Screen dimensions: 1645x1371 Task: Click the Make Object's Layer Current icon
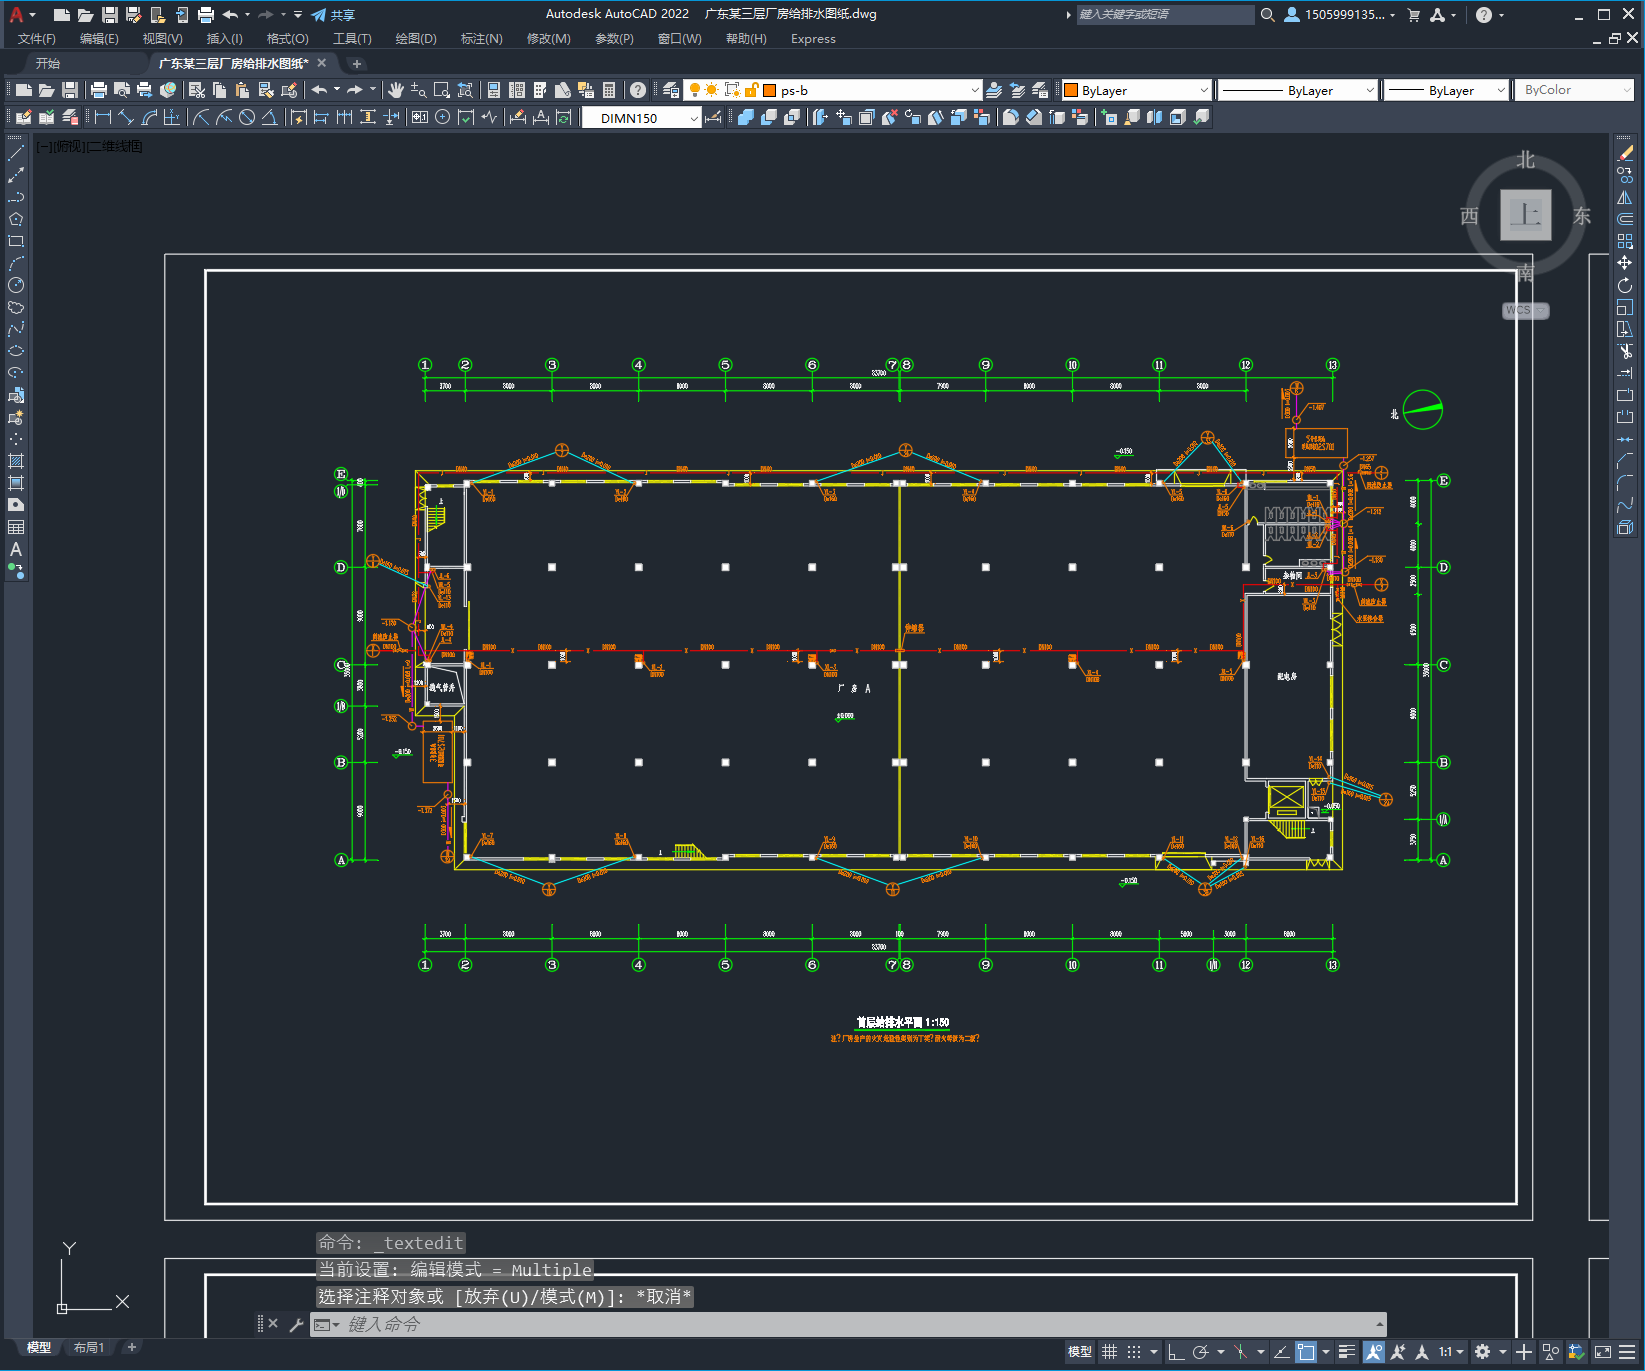pos(994,90)
